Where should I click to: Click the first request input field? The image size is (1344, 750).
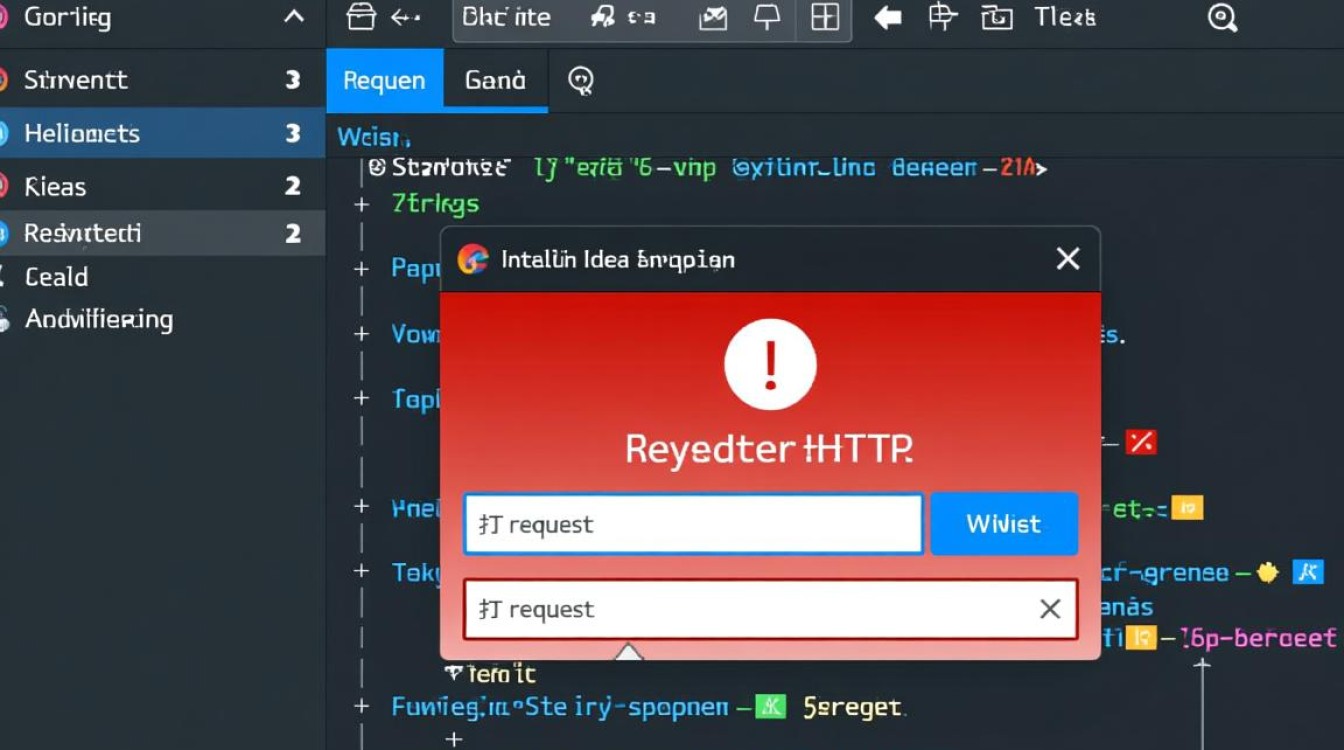[692, 524]
